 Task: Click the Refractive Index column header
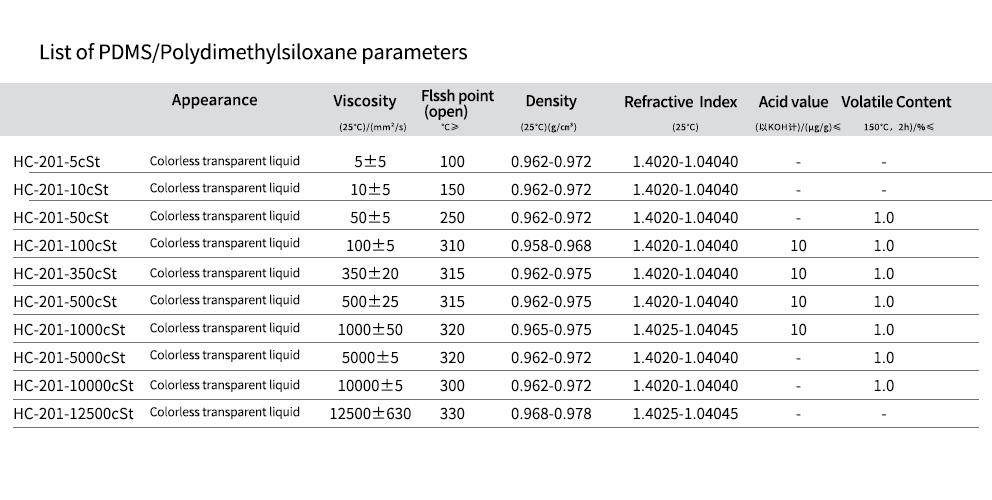click(x=680, y=102)
